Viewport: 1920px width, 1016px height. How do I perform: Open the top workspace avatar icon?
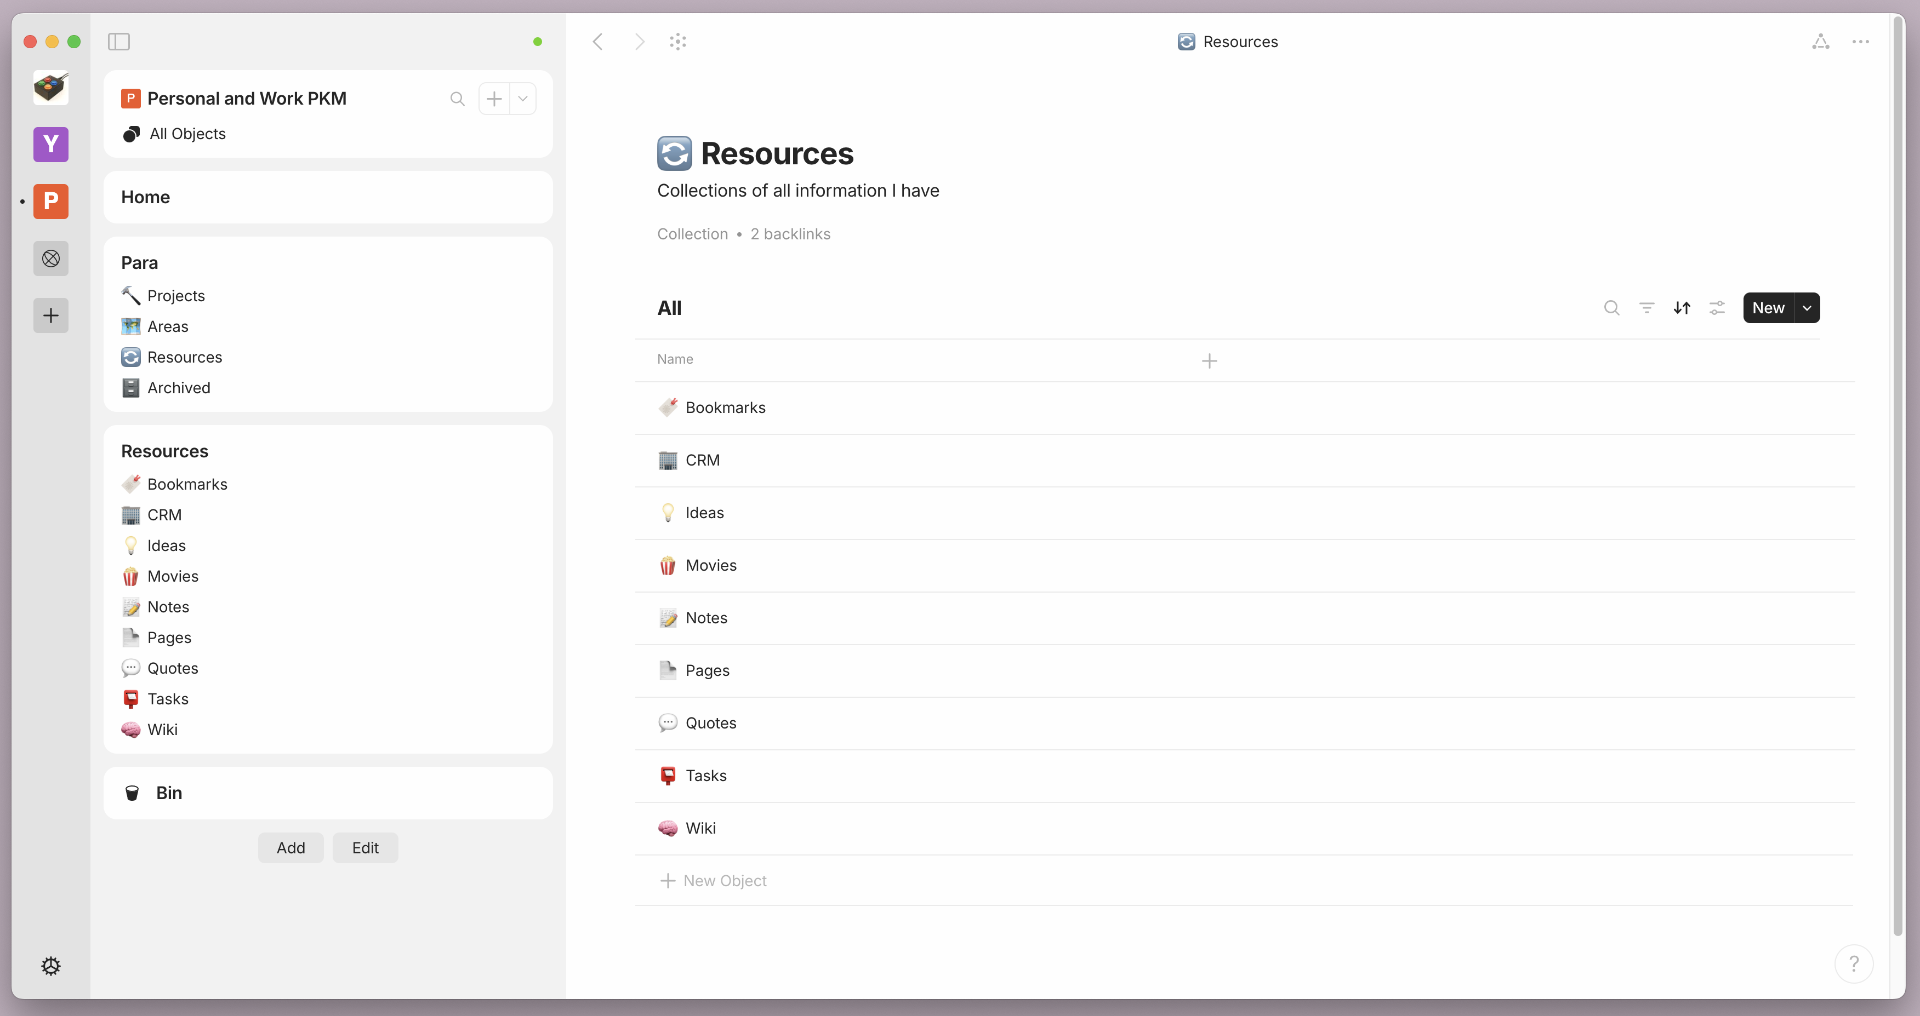click(51, 87)
